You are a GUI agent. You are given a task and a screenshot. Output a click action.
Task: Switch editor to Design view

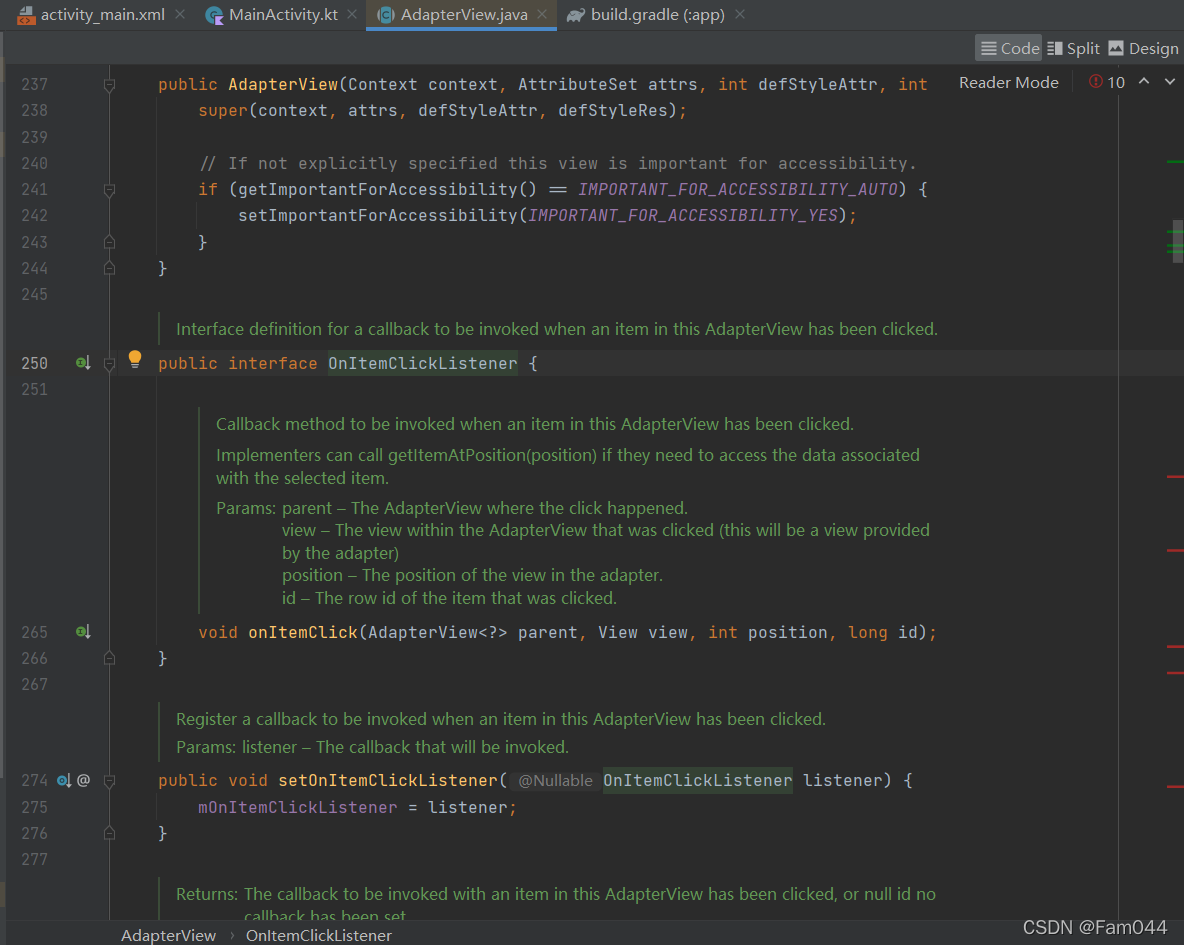[x=1143, y=48]
